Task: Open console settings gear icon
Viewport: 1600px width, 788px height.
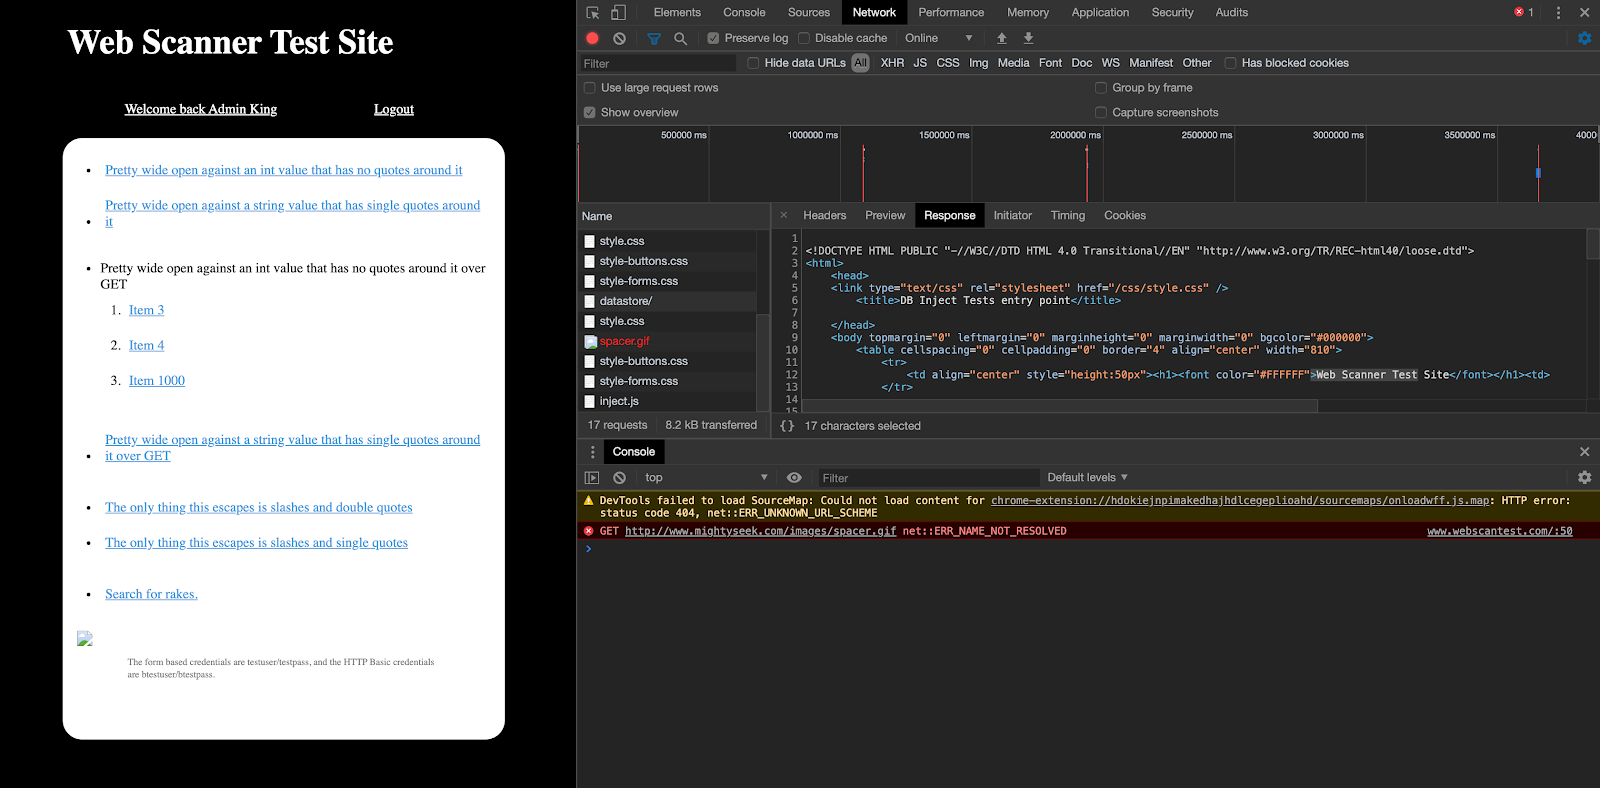Action: tap(1584, 478)
